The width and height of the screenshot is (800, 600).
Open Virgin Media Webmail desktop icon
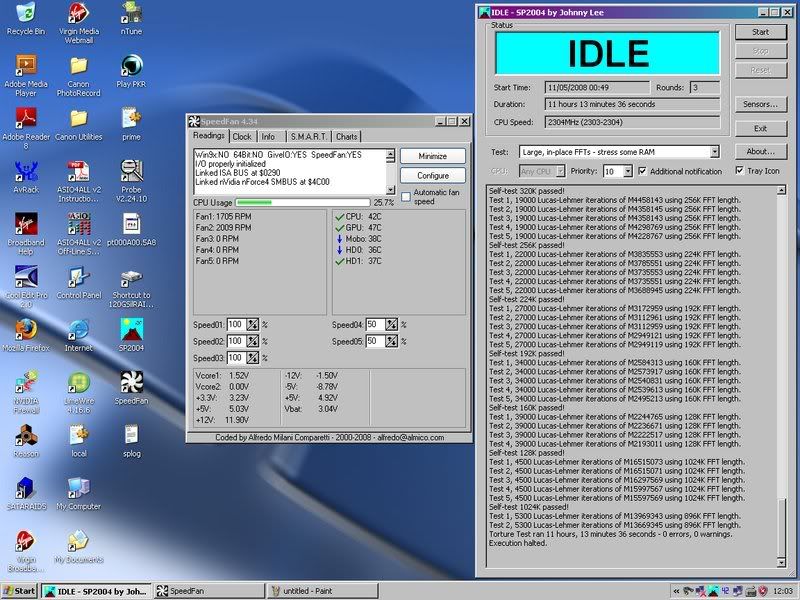(79, 23)
